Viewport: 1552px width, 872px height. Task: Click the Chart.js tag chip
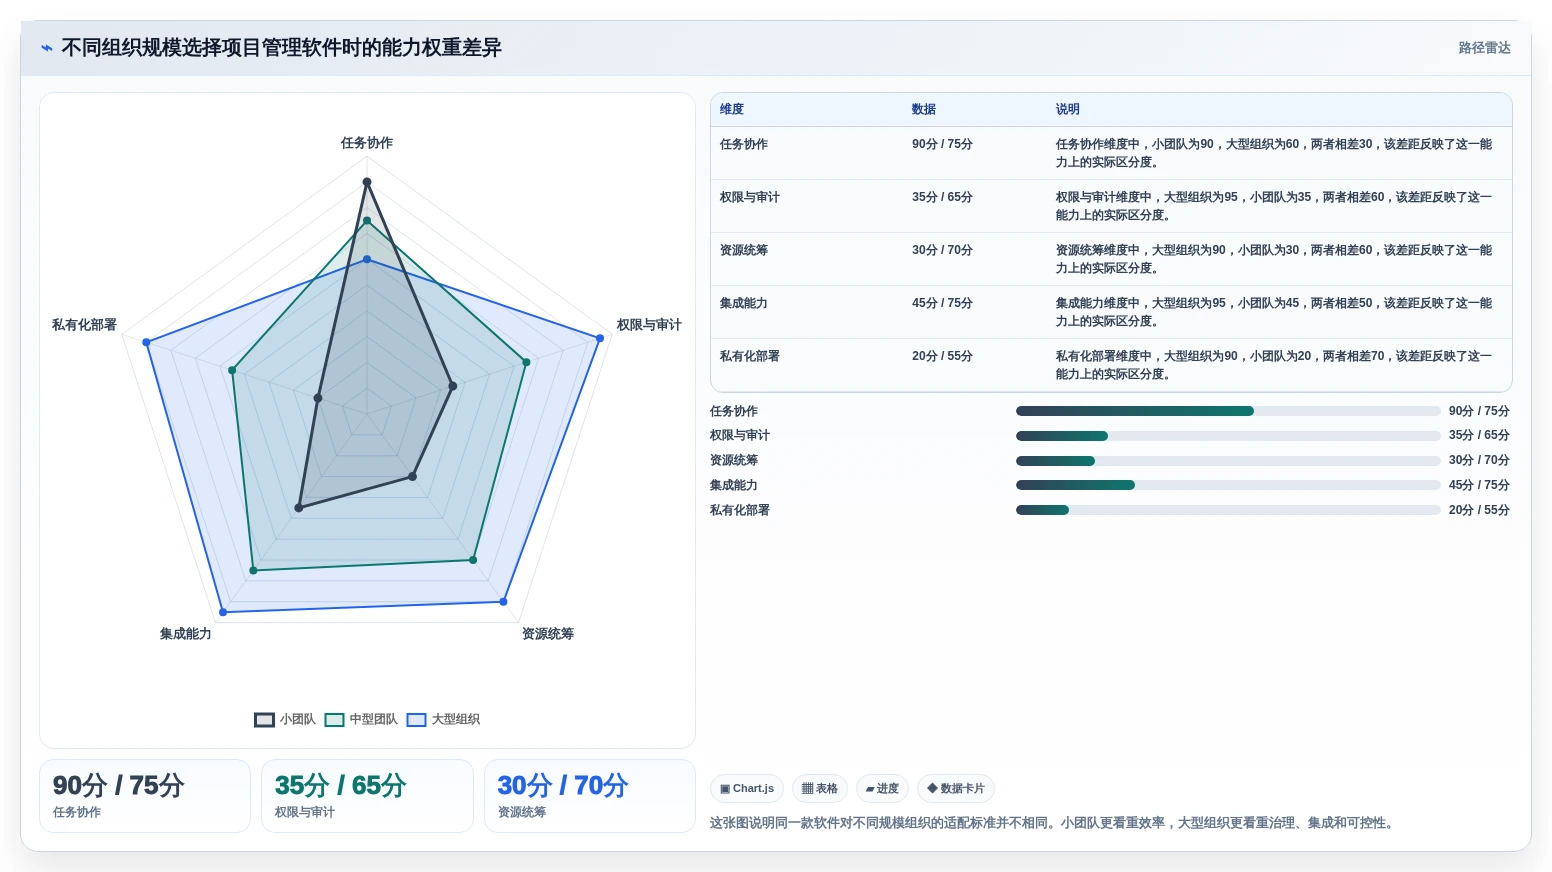tap(747, 789)
